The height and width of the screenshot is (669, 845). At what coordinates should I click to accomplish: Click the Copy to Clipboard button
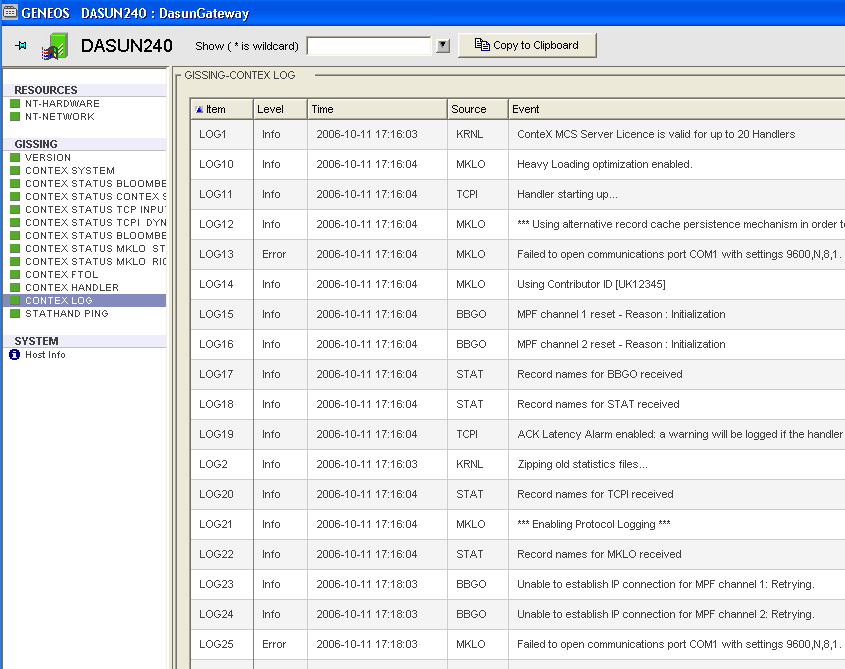(526, 45)
